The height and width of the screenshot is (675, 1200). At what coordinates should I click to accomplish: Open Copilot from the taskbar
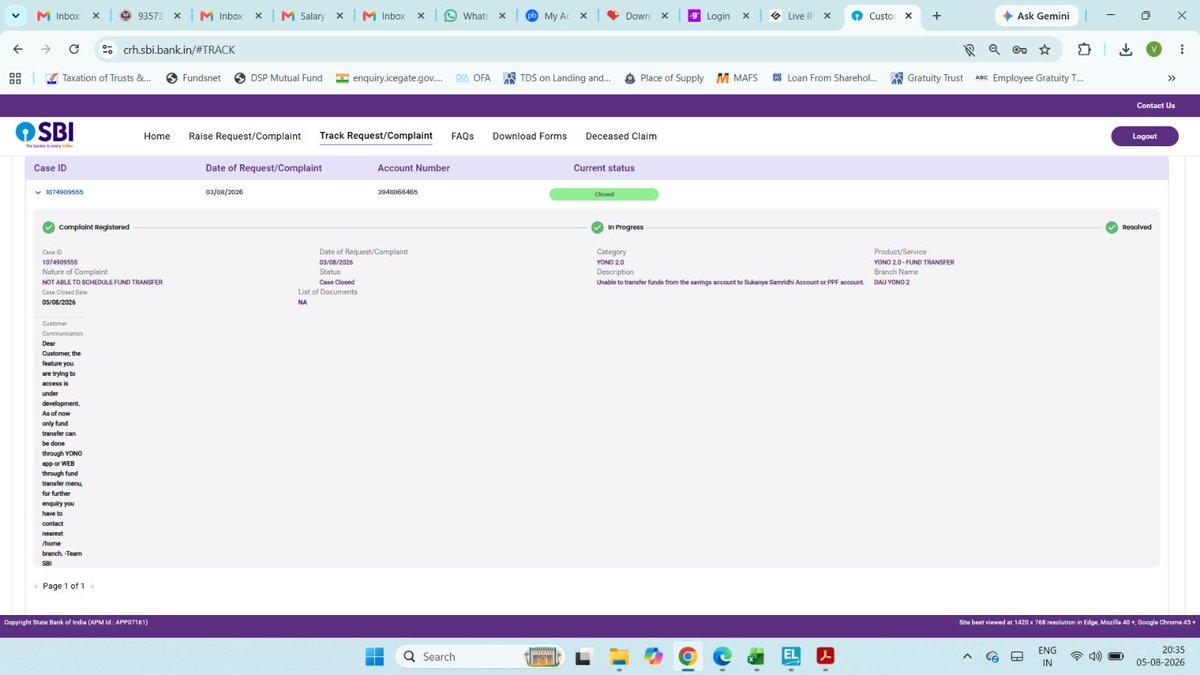coord(653,656)
